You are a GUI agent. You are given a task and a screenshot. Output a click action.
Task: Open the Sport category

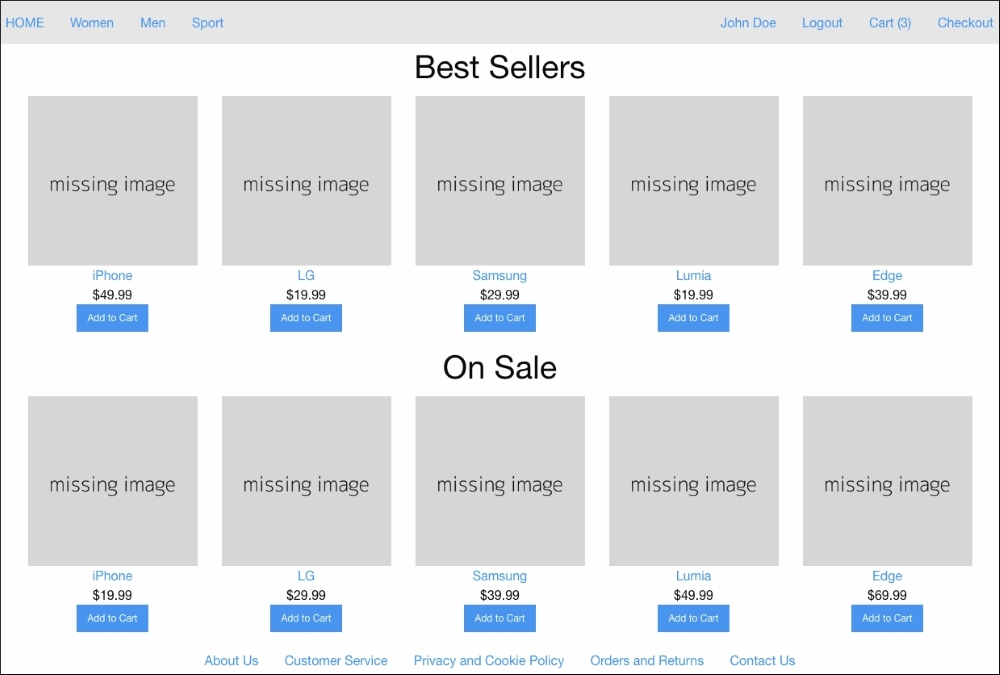208,23
